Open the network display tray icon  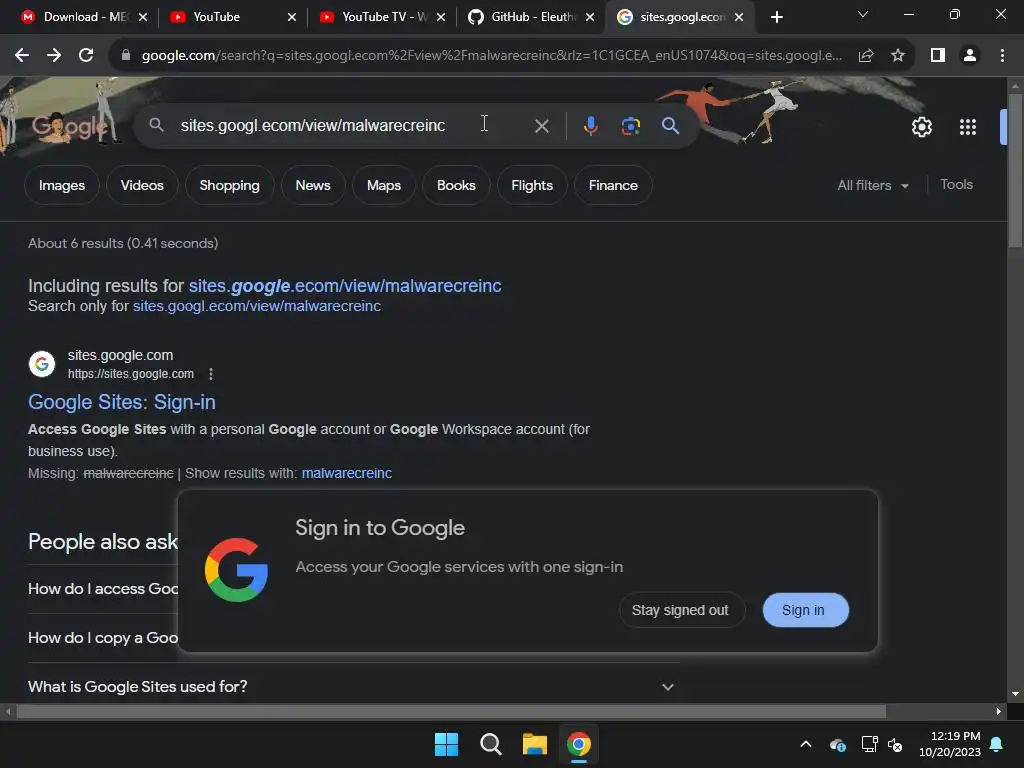coord(869,744)
